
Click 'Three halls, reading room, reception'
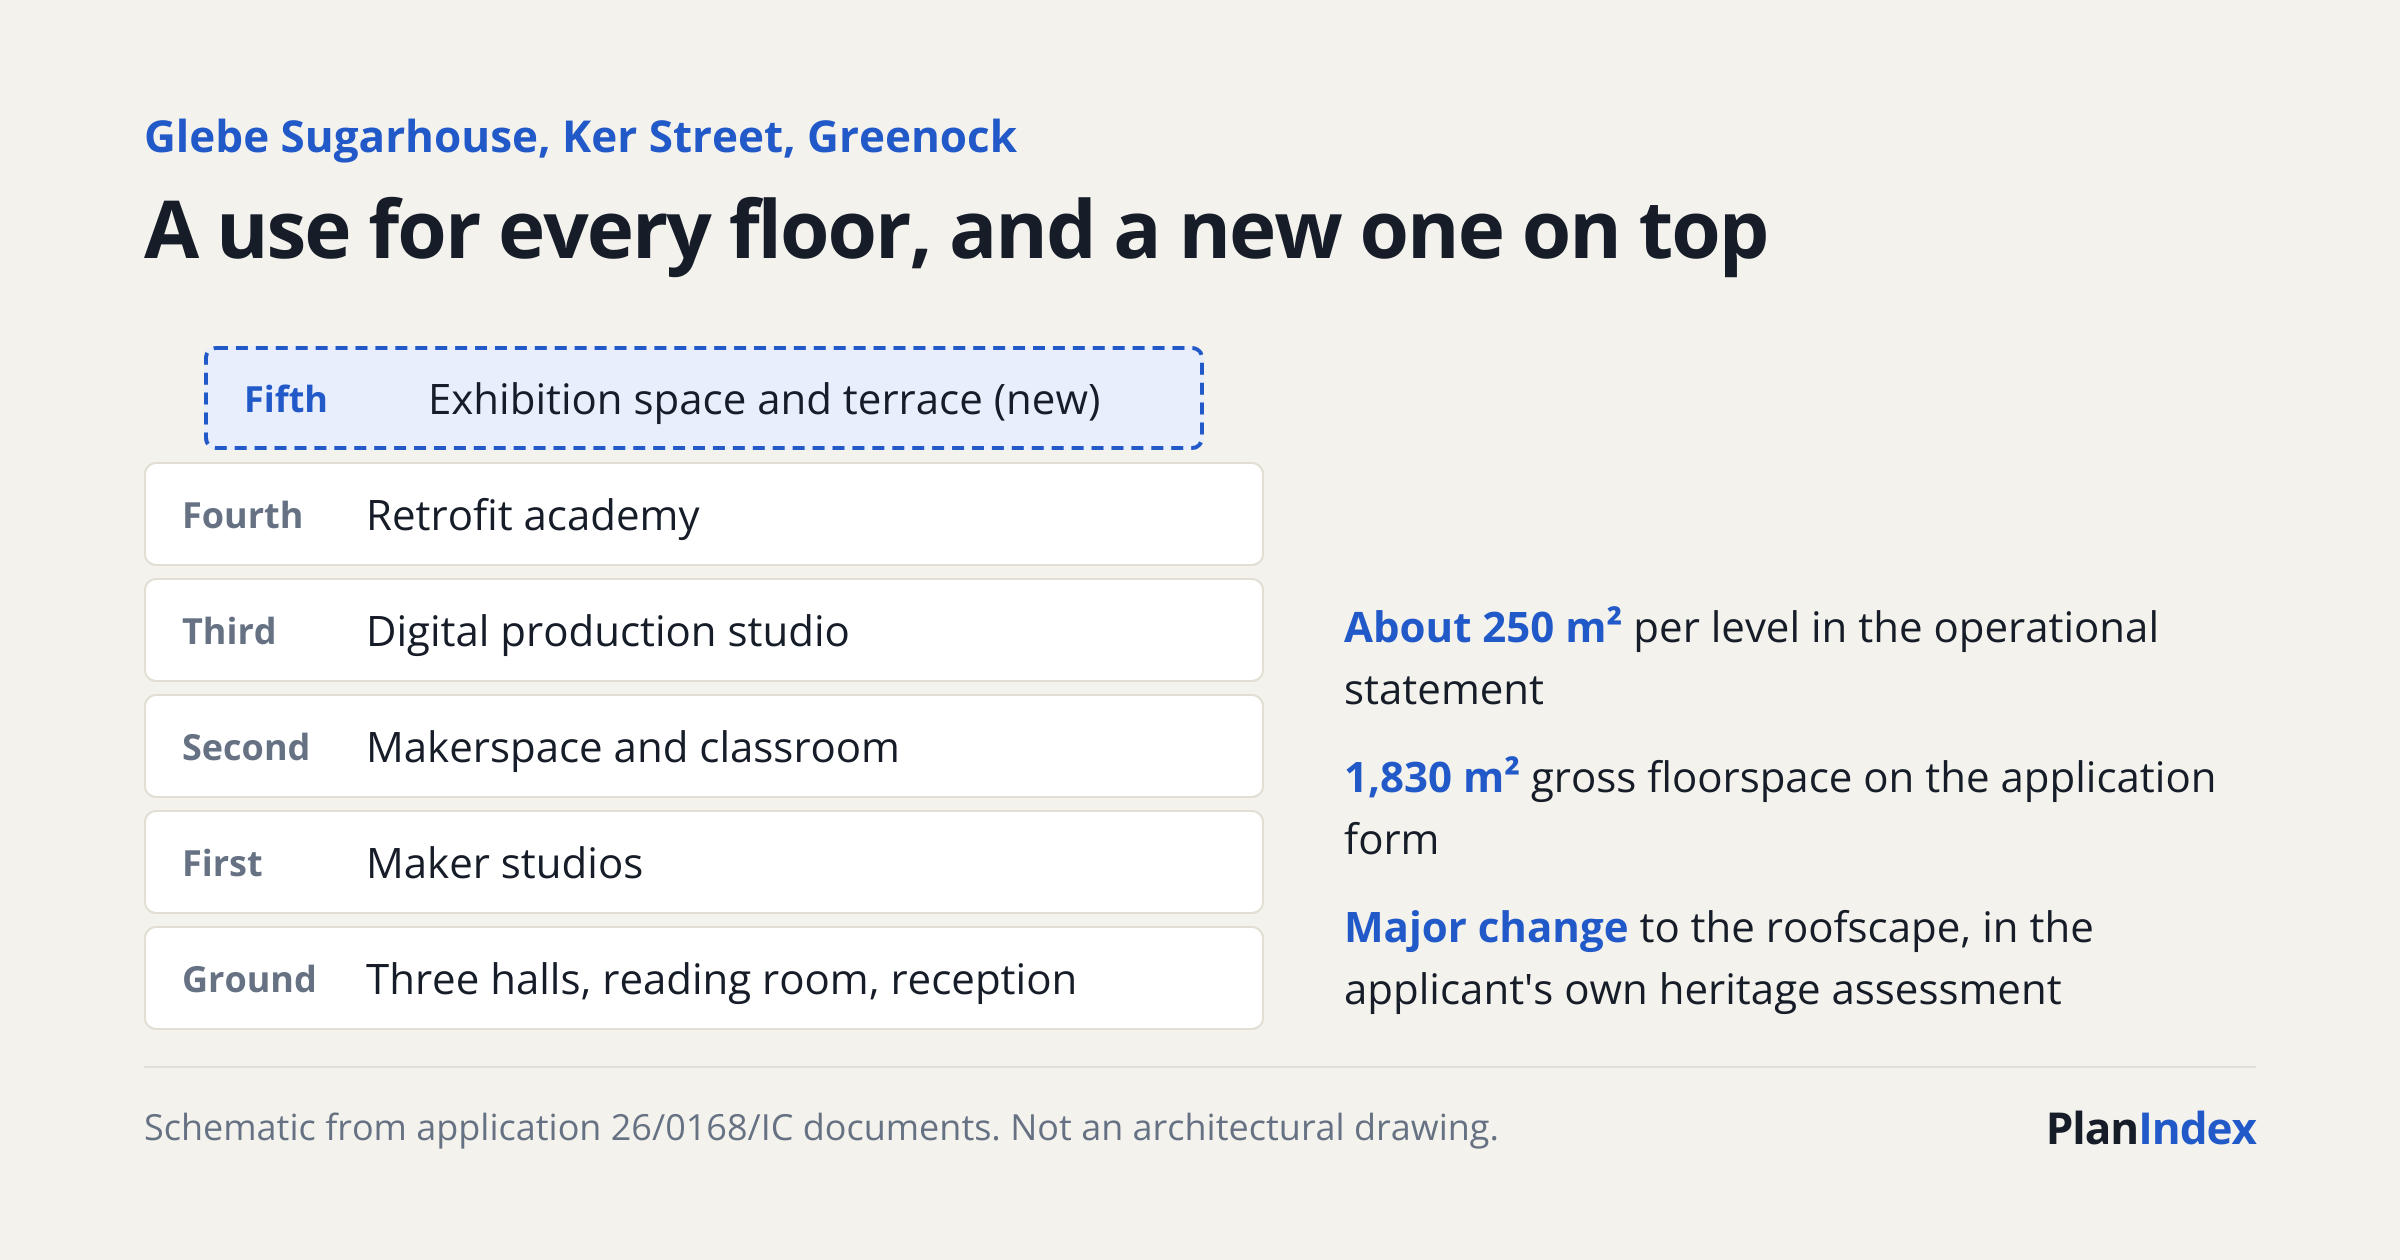click(x=722, y=980)
